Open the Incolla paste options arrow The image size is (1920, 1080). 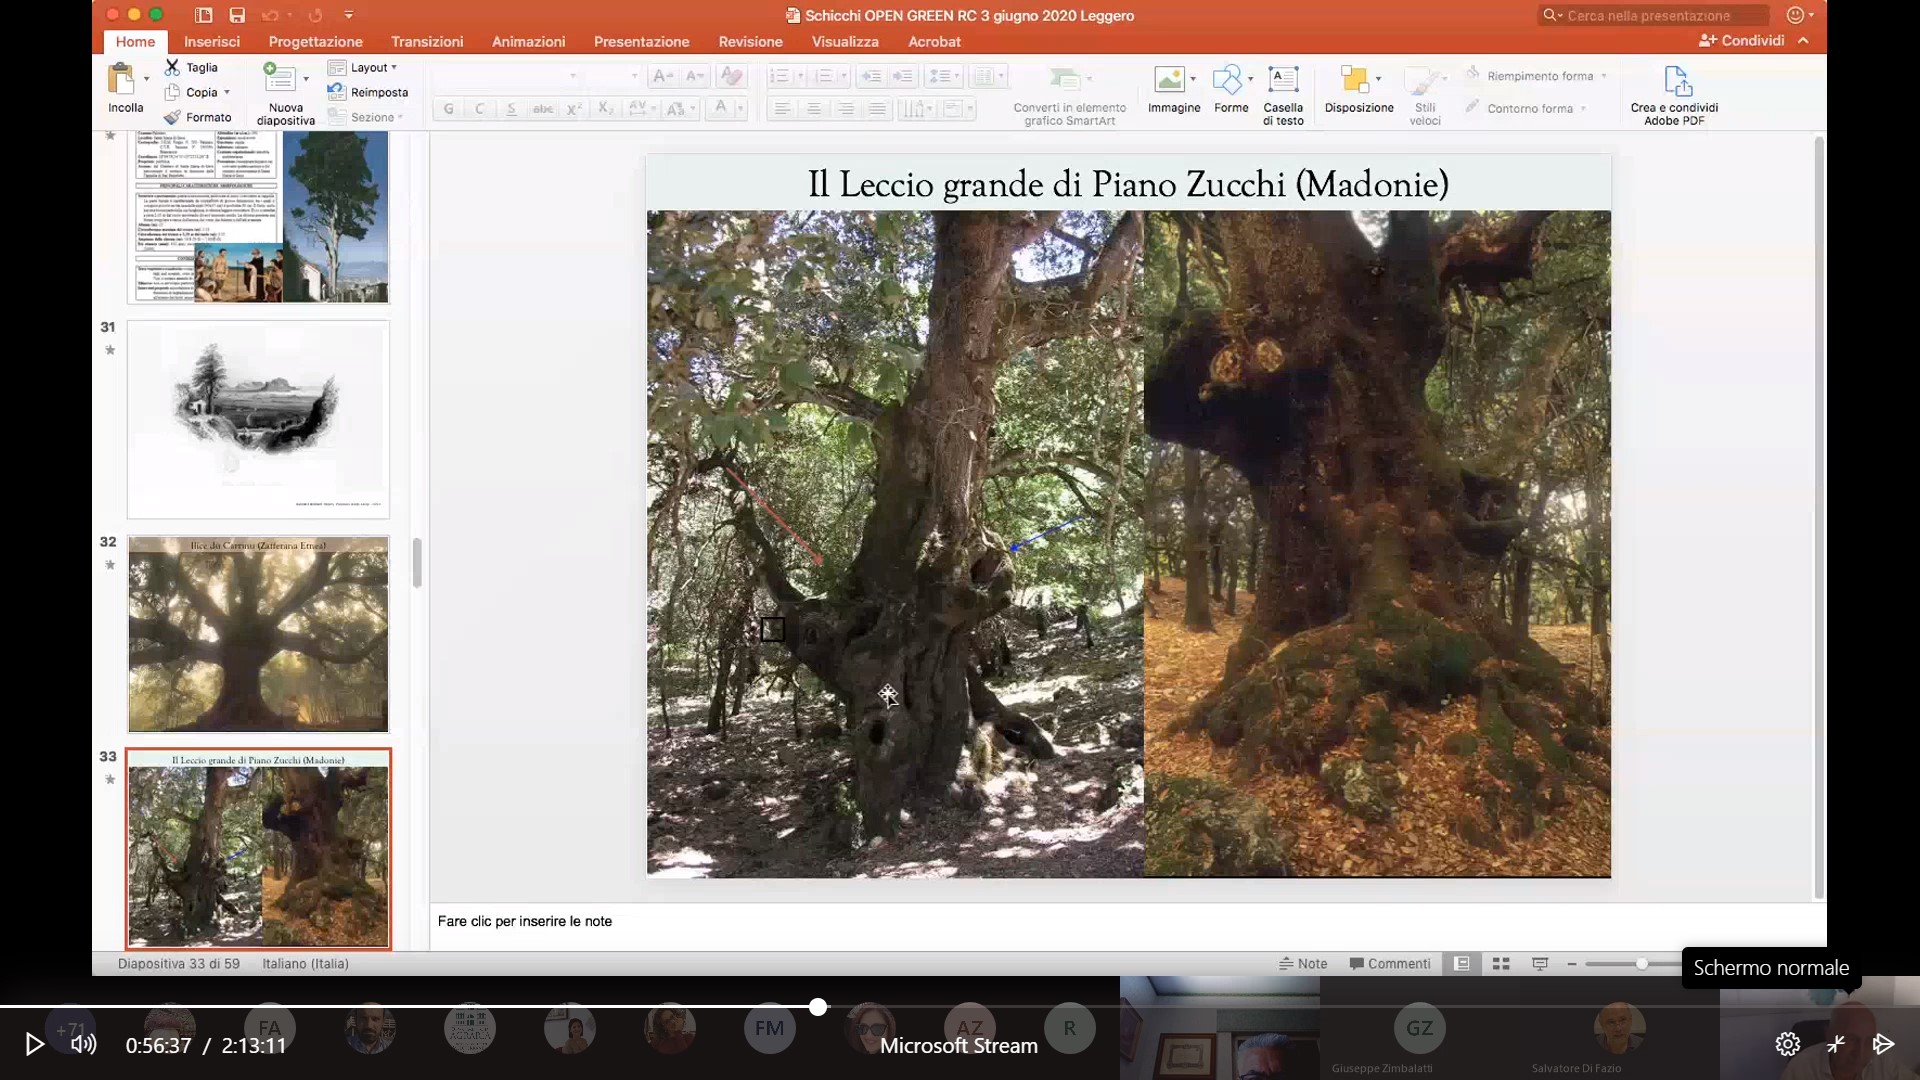point(146,79)
